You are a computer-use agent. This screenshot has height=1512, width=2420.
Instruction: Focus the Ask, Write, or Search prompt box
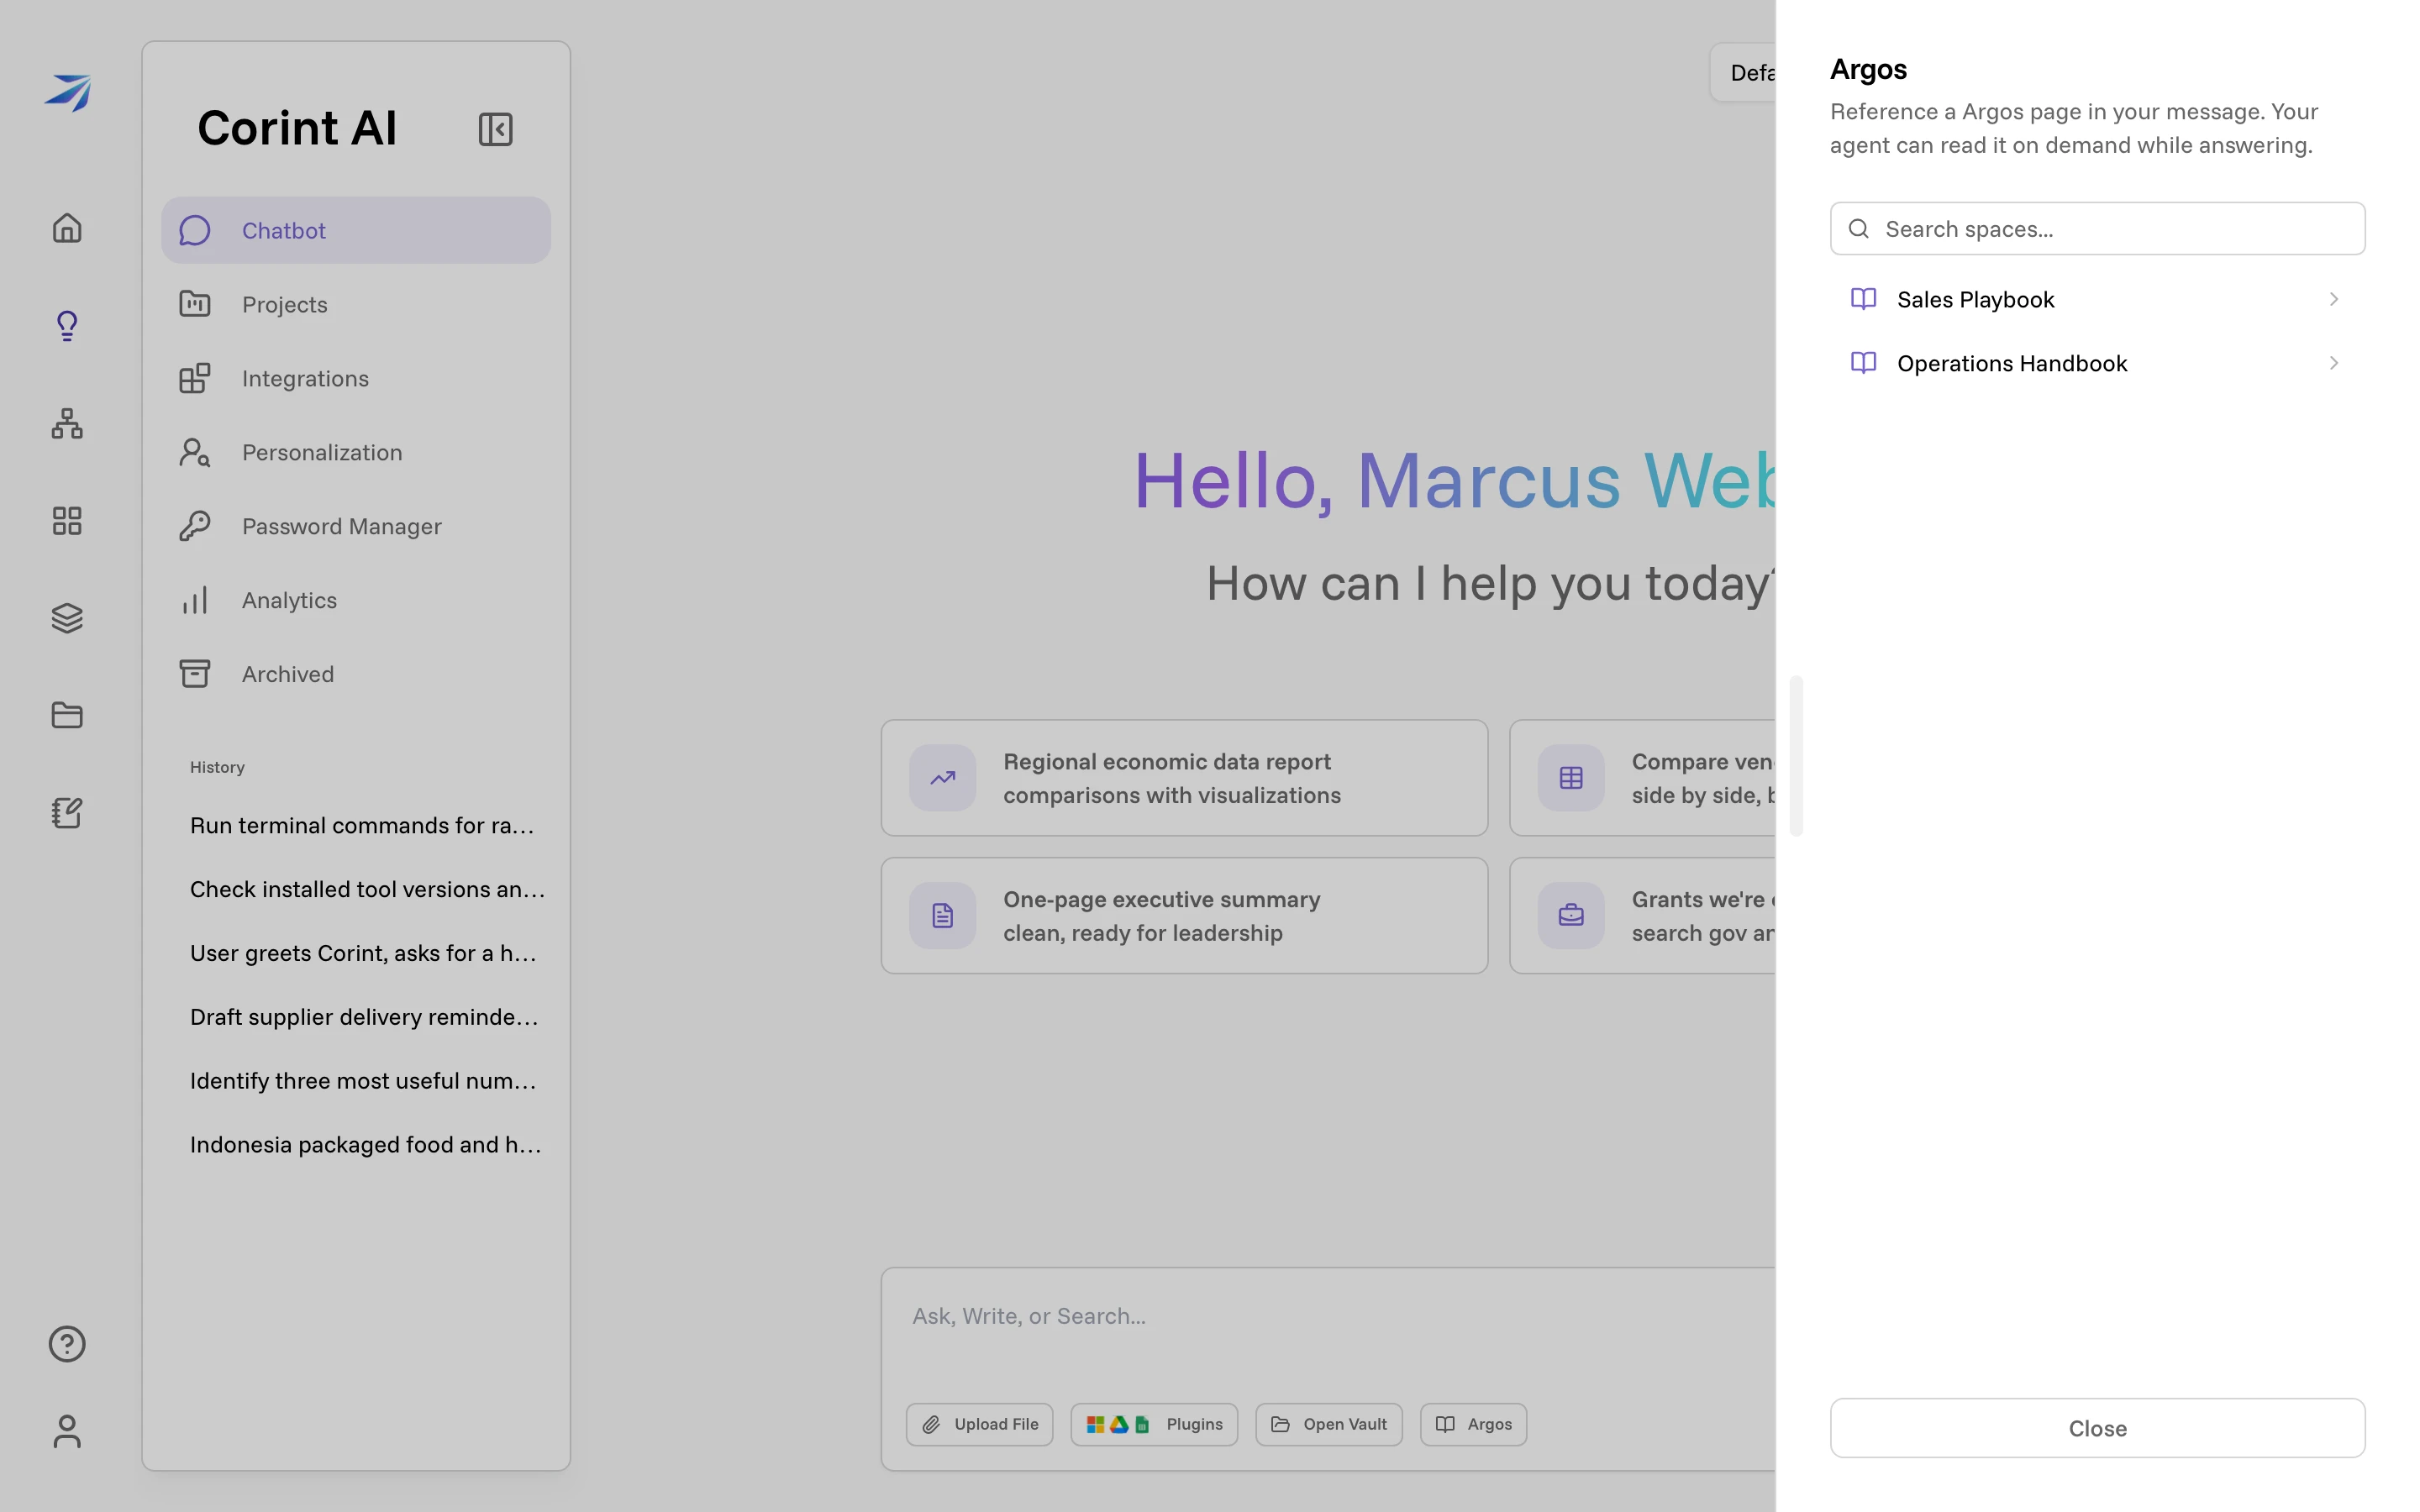click(x=1328, y=1316)
